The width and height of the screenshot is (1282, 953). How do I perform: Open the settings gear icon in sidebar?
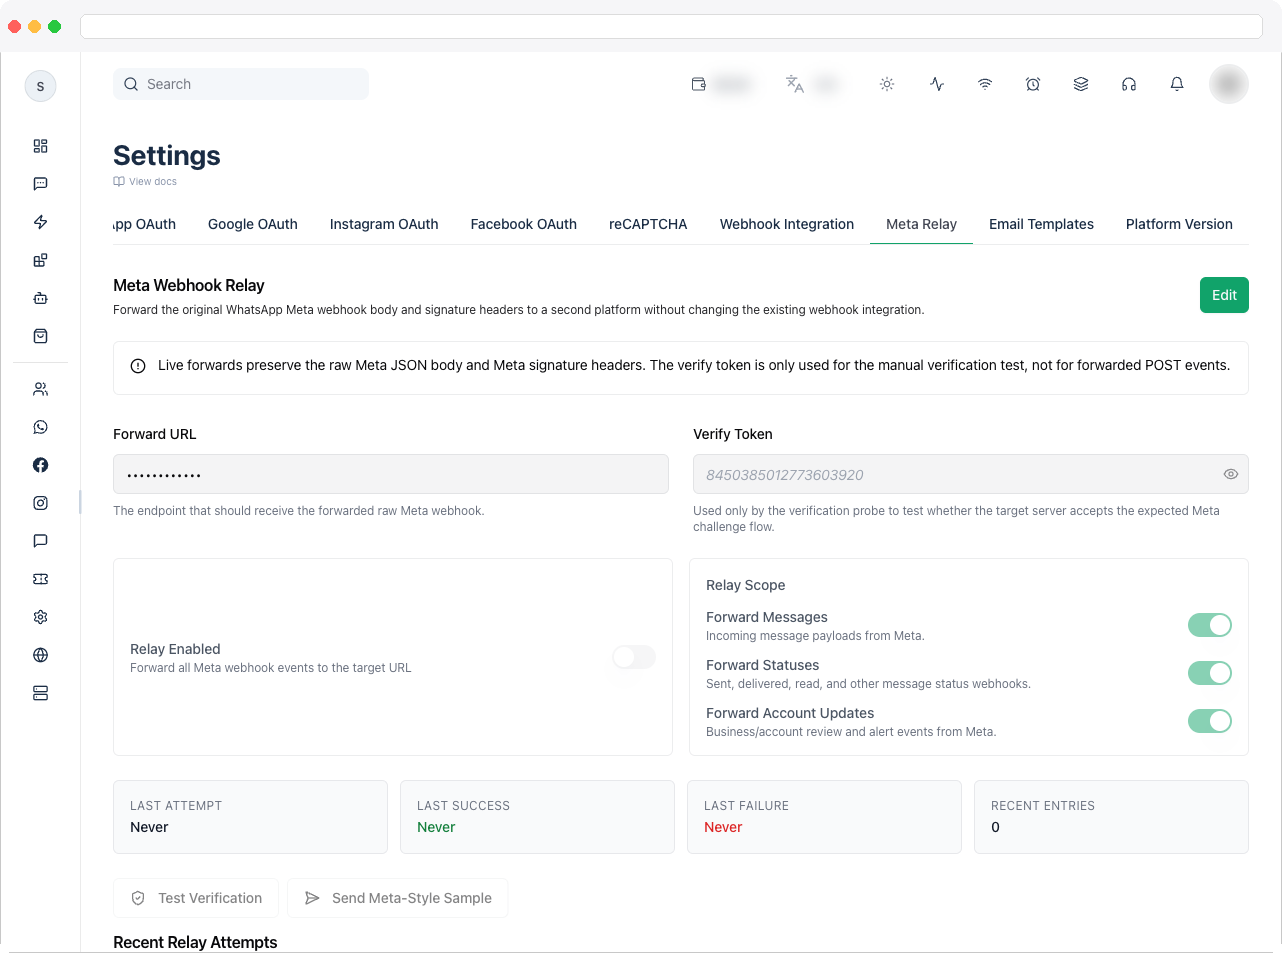pyautogui.click(x=40, y=617)
